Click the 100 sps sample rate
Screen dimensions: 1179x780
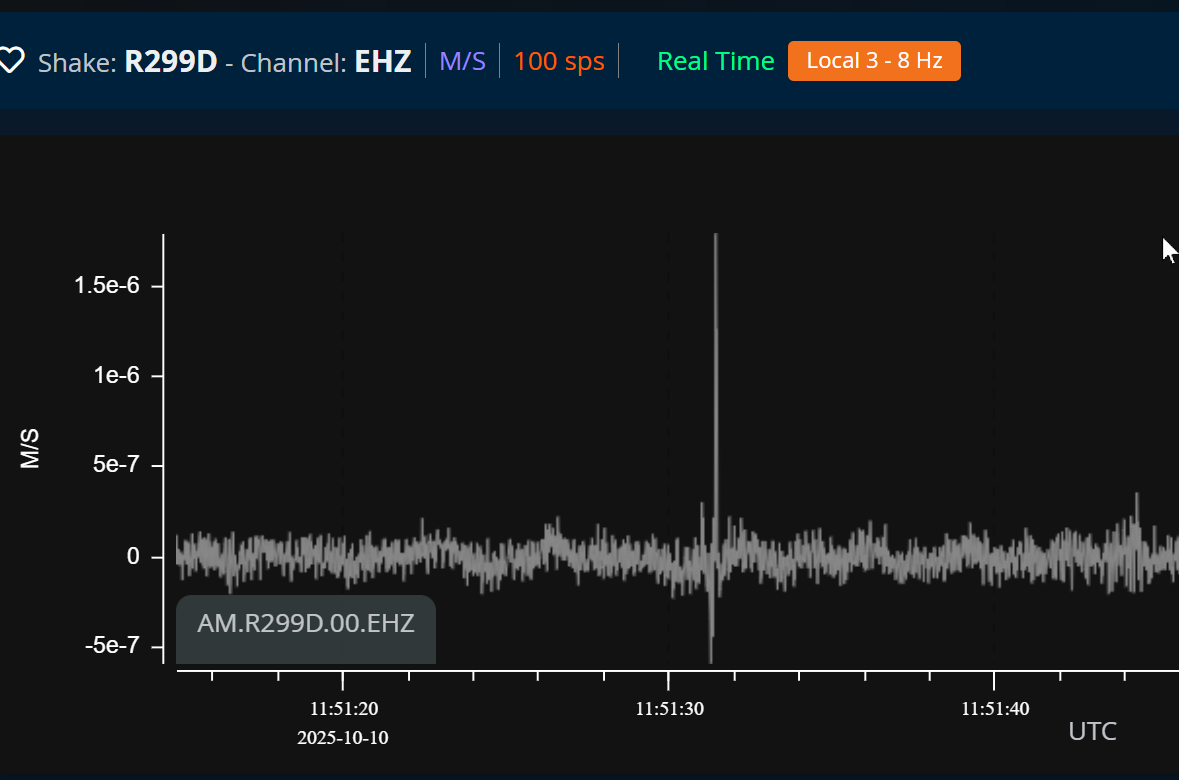(559, 62)
